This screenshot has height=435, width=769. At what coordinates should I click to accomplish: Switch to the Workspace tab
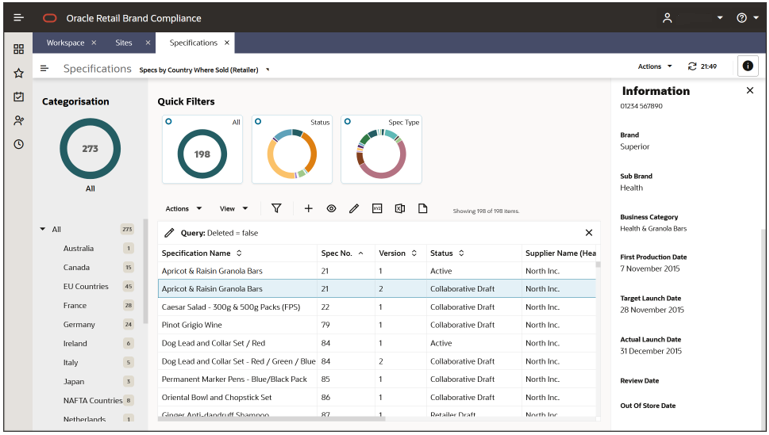[x=65, y=43]
